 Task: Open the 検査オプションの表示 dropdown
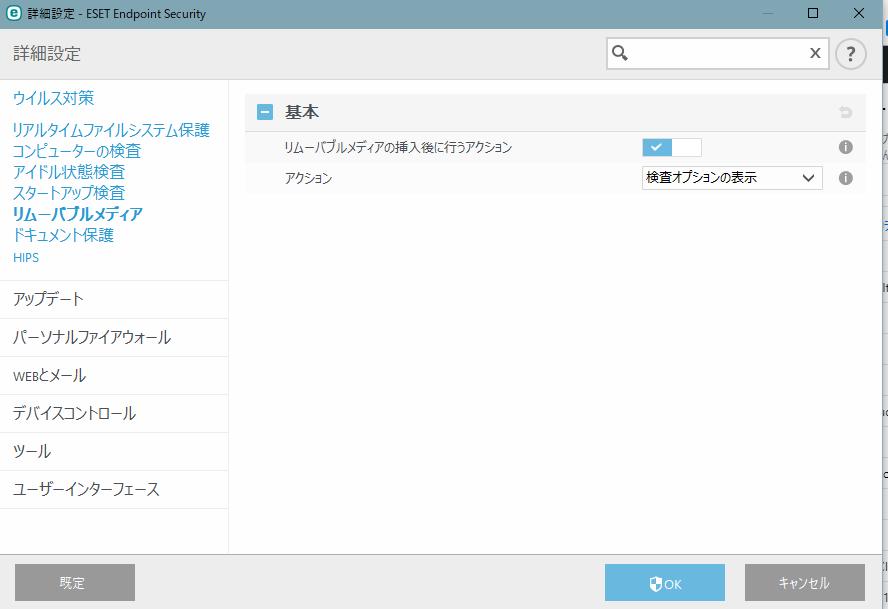click(x=732, y=178)
